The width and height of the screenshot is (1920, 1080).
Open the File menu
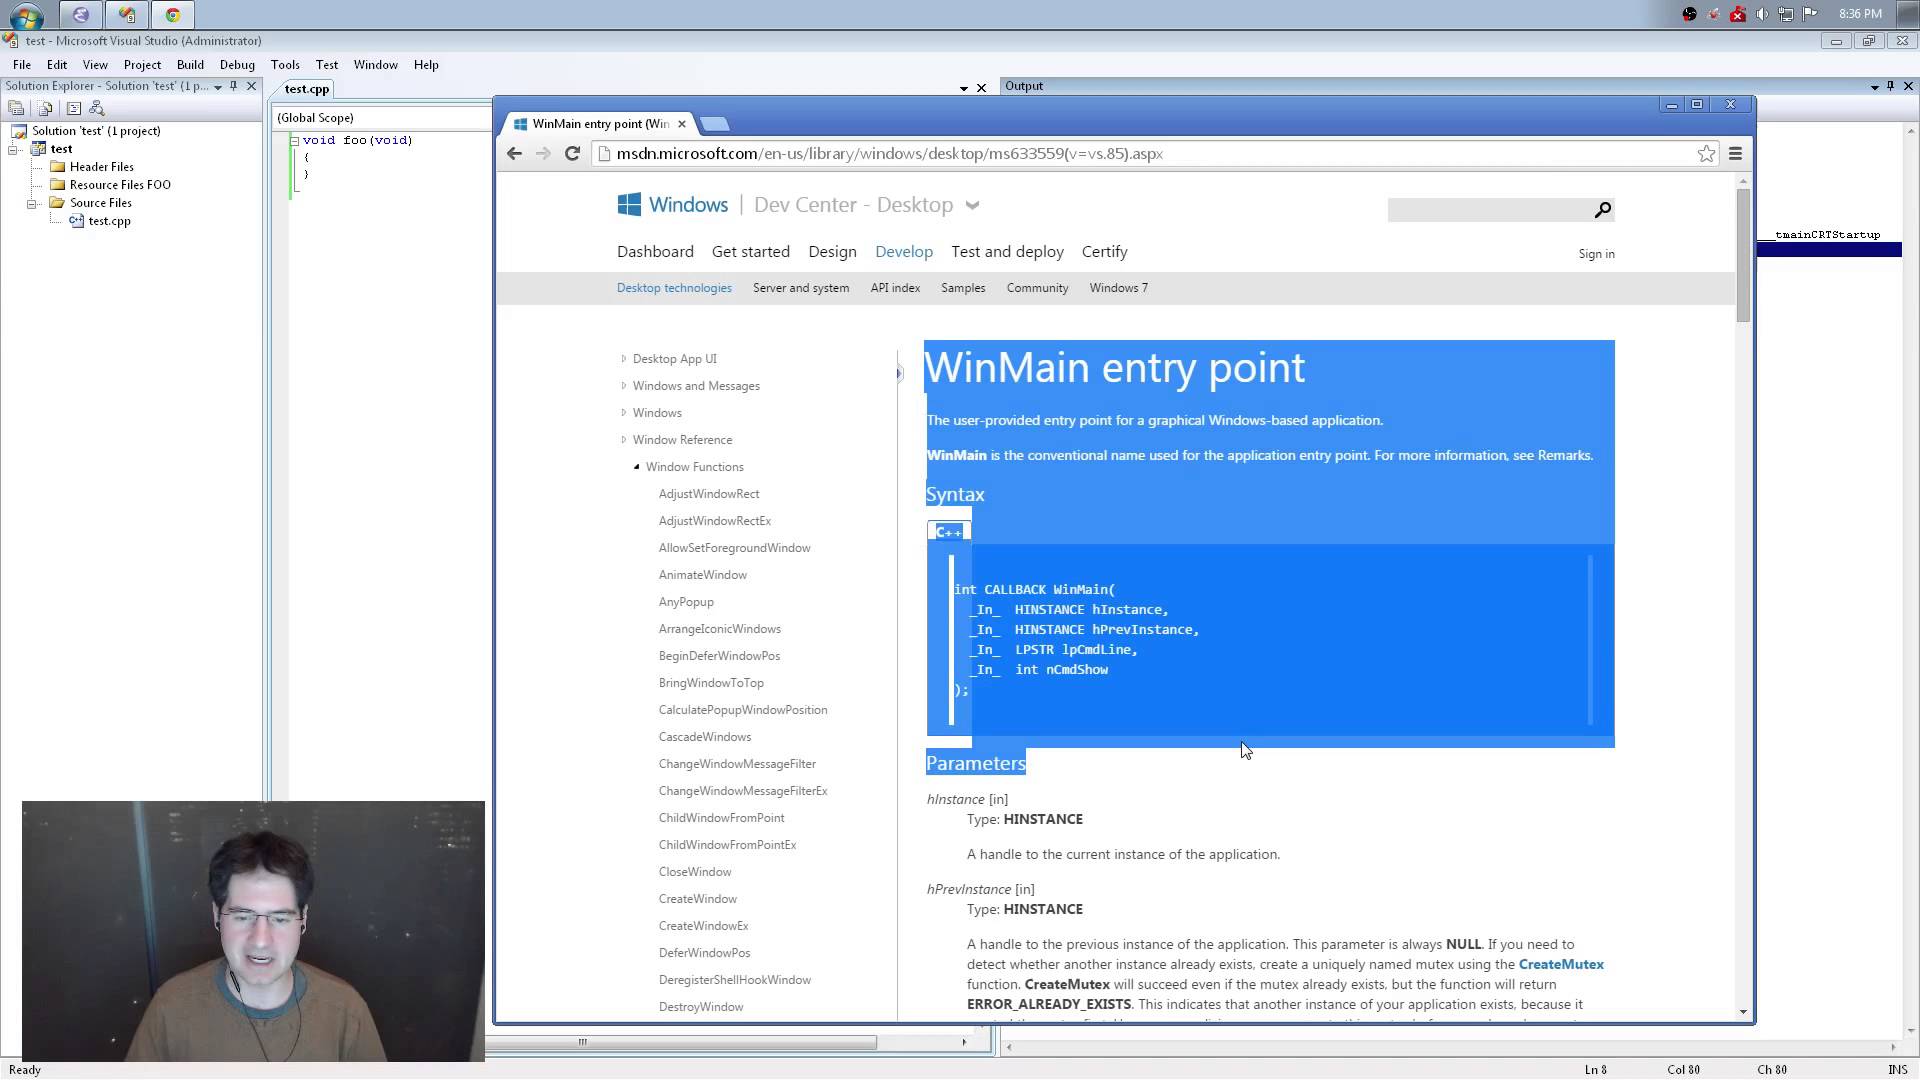22,64
